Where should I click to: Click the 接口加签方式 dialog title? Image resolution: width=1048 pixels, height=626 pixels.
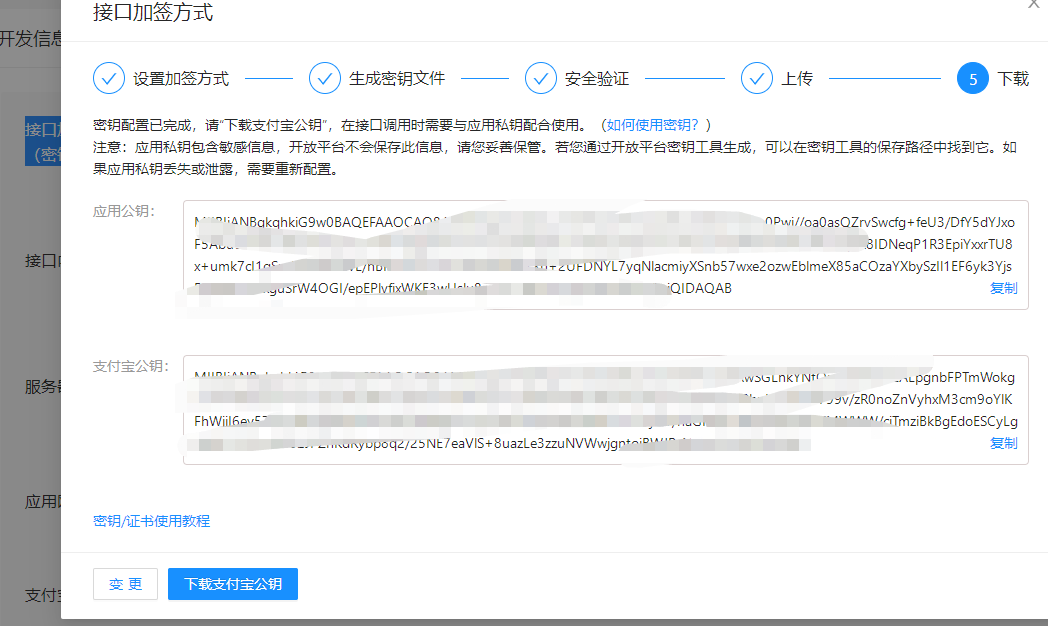click(x=153, y=13)
